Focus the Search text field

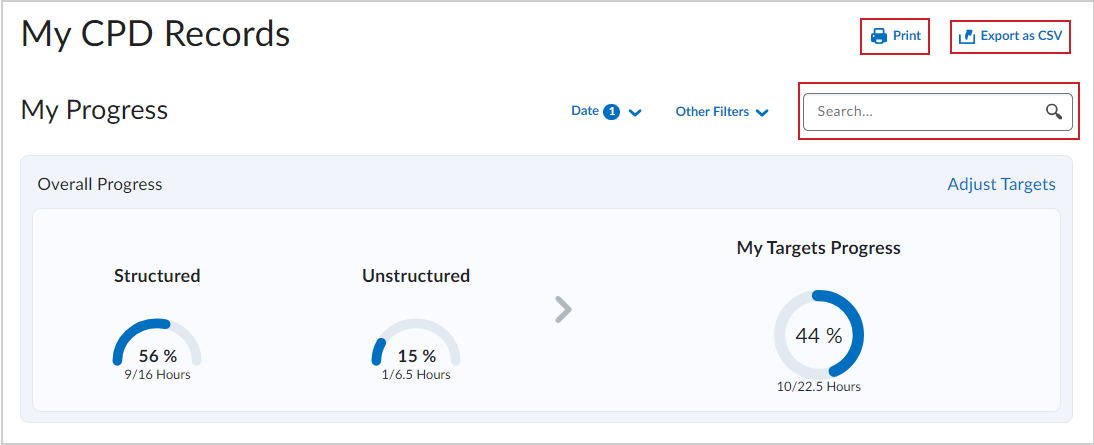point(938,112)
